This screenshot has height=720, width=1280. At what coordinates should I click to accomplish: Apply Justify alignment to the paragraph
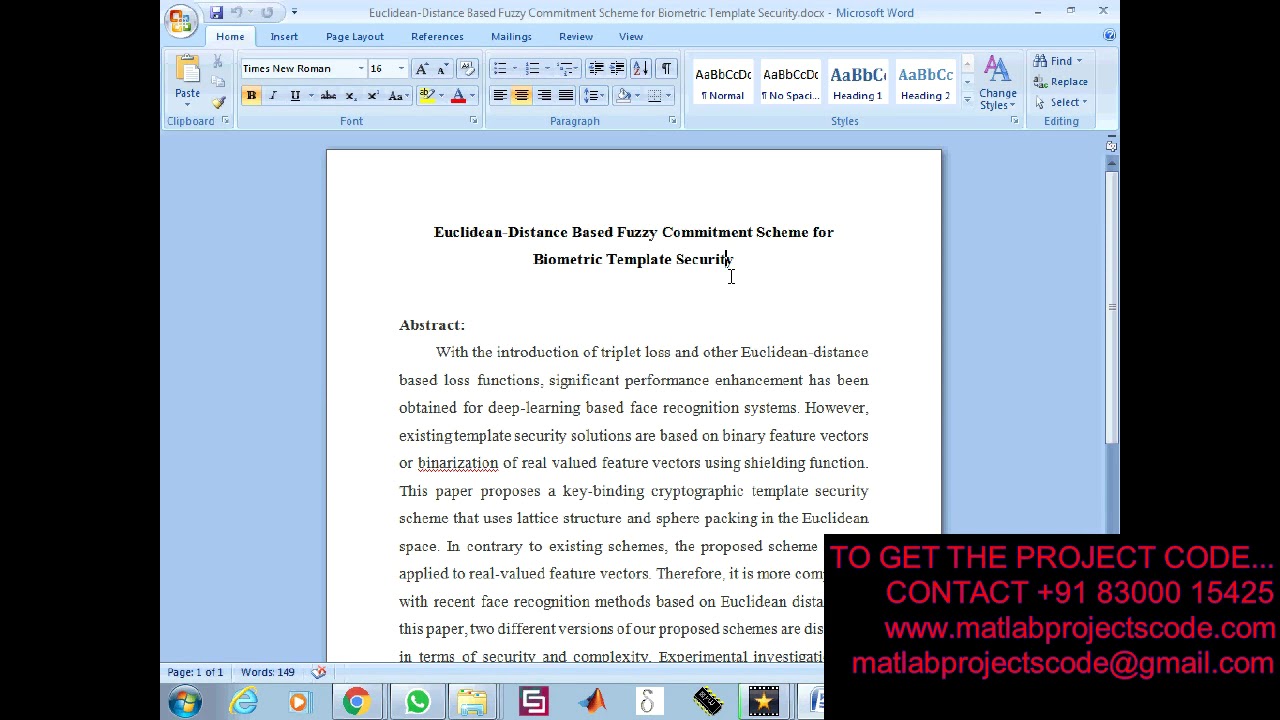pos(566,96)
